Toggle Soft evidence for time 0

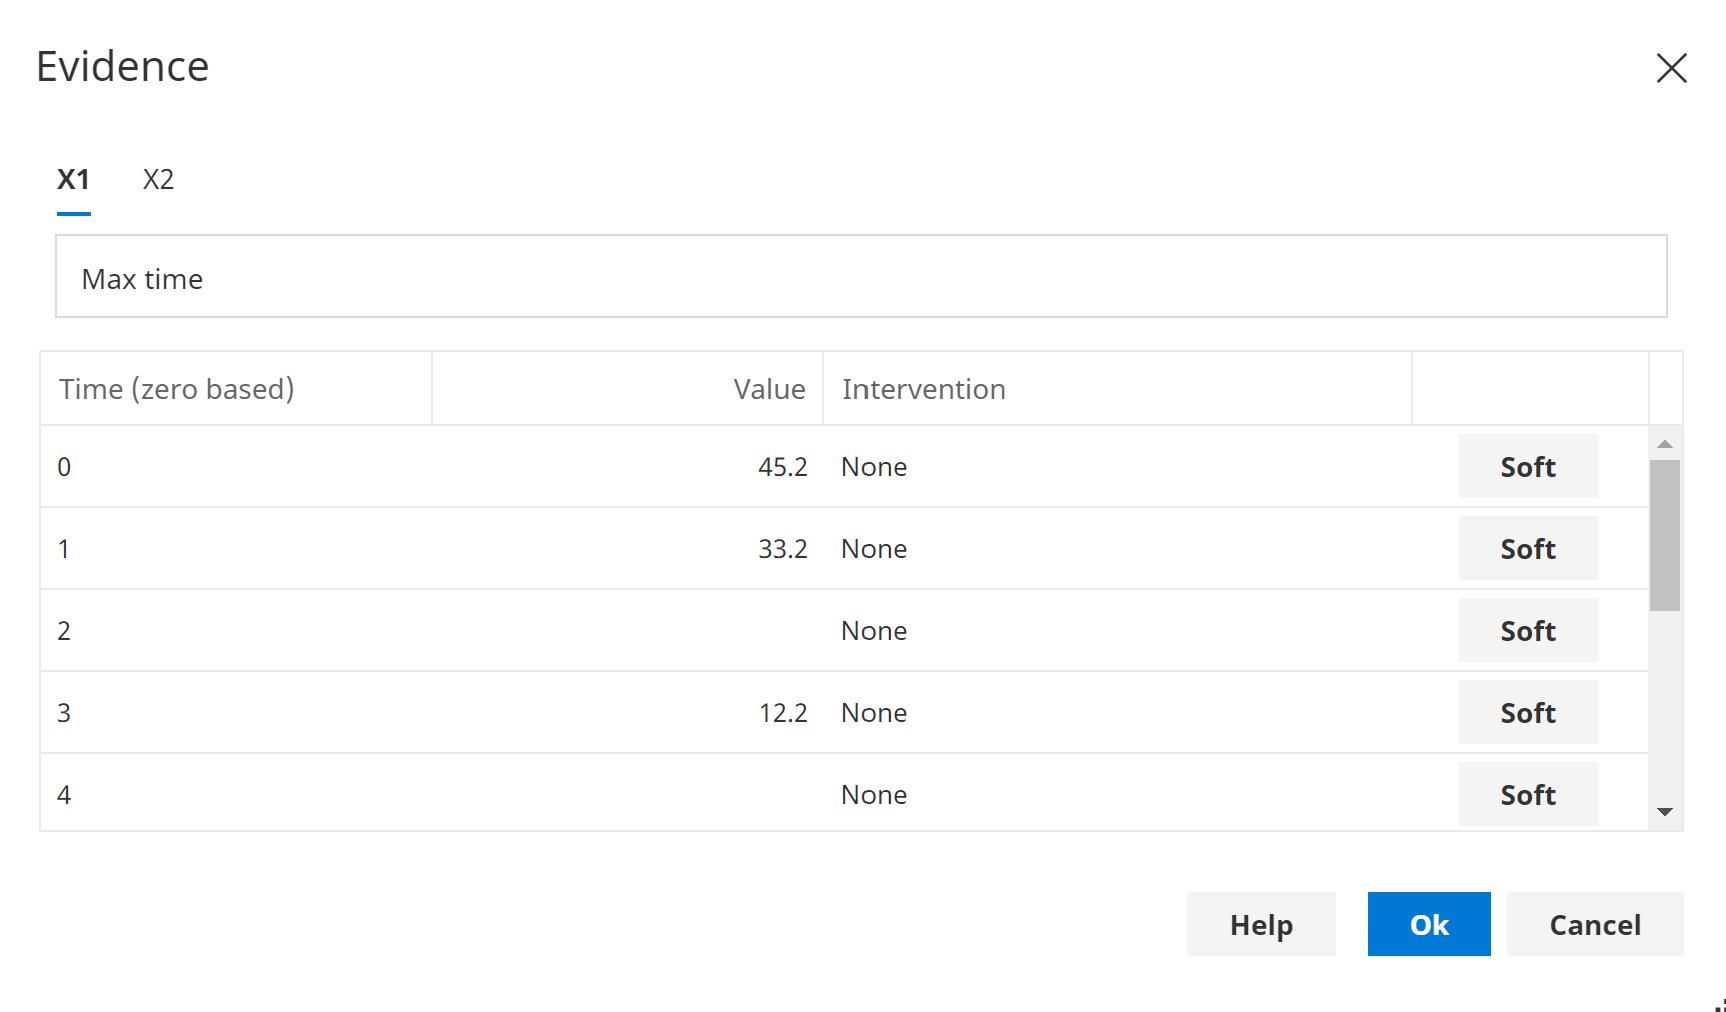click(1527, 467)
